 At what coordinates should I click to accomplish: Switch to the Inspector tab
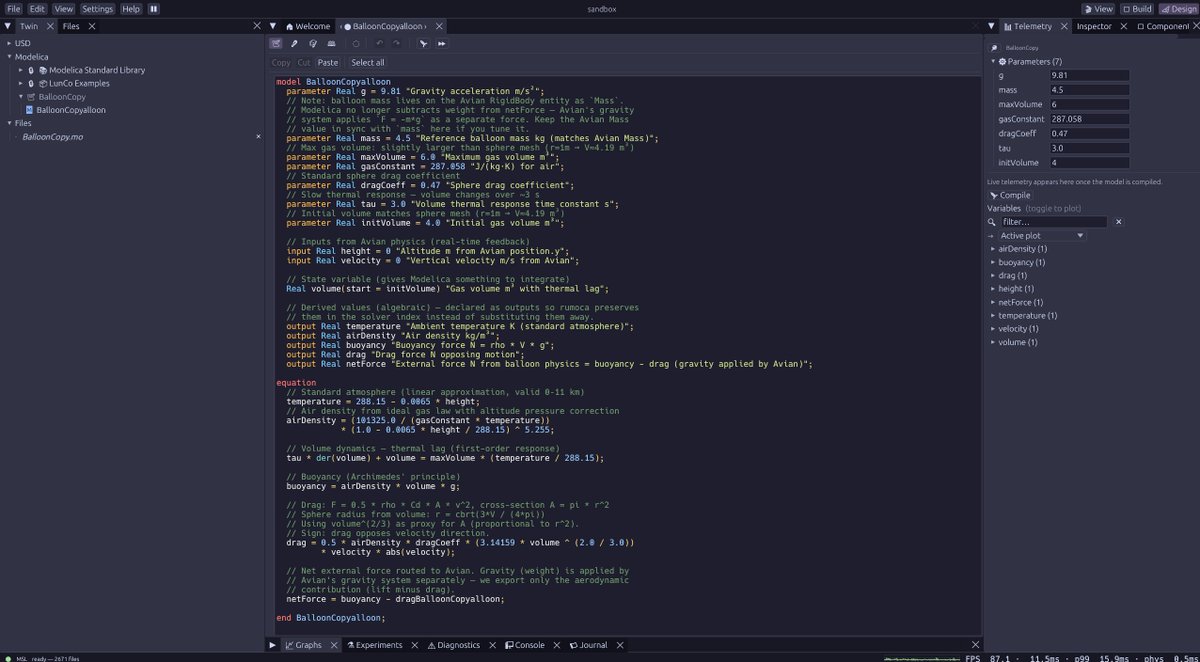point(1093,26)
